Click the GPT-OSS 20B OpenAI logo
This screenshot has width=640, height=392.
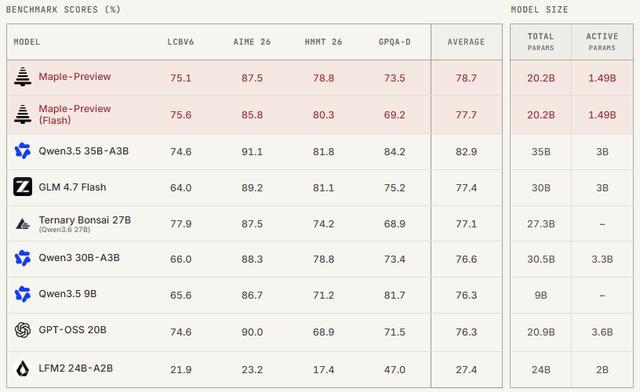[22, 330]
